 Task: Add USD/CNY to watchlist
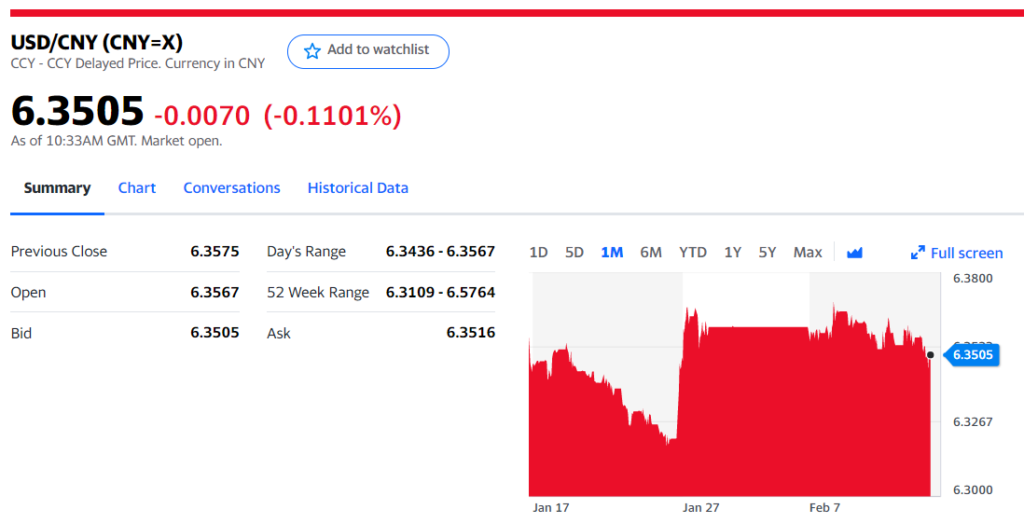(x=368, y=51)
